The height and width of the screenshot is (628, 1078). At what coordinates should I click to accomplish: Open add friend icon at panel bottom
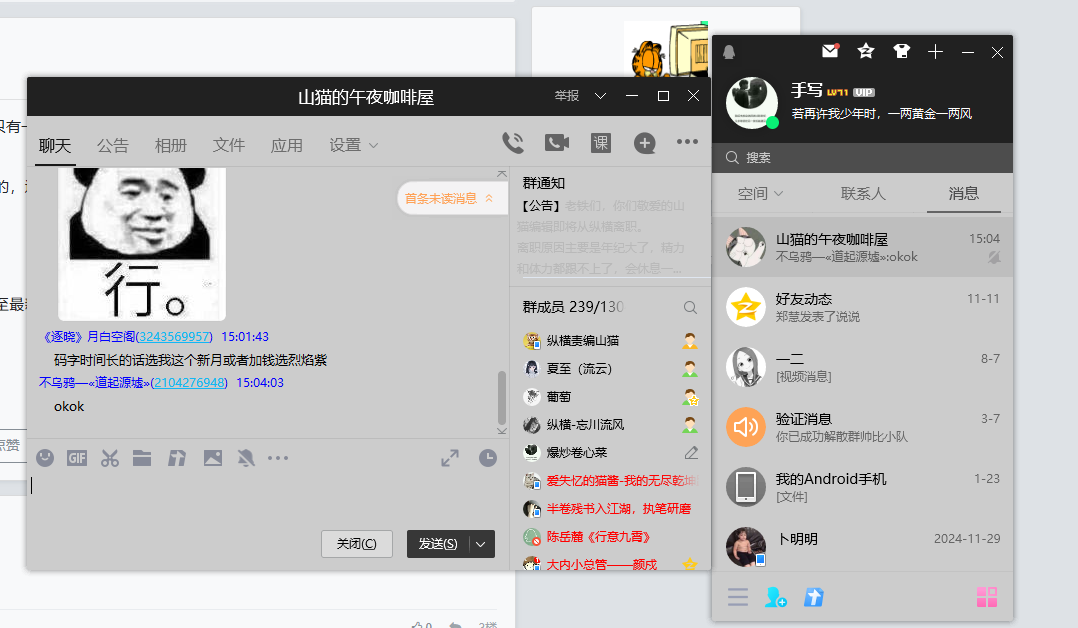click(776, 597)
